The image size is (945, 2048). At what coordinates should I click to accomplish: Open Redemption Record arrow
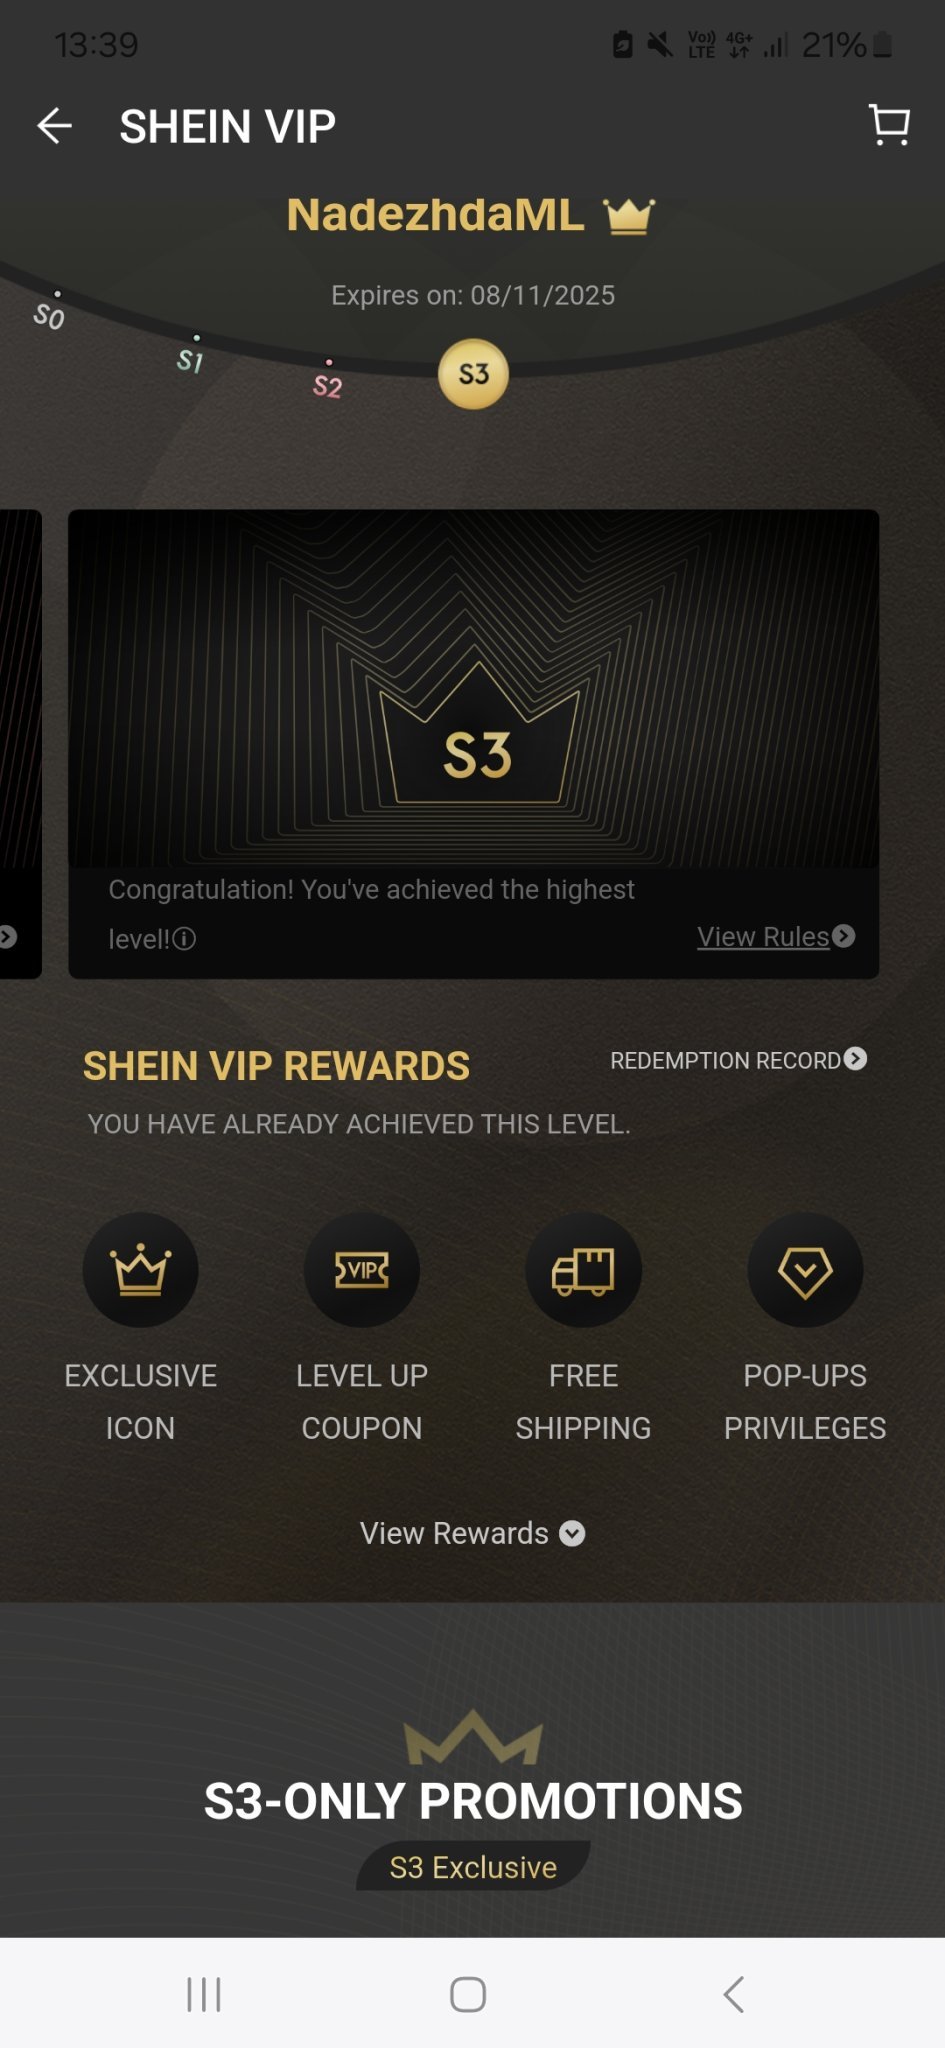click(855, 1059)
